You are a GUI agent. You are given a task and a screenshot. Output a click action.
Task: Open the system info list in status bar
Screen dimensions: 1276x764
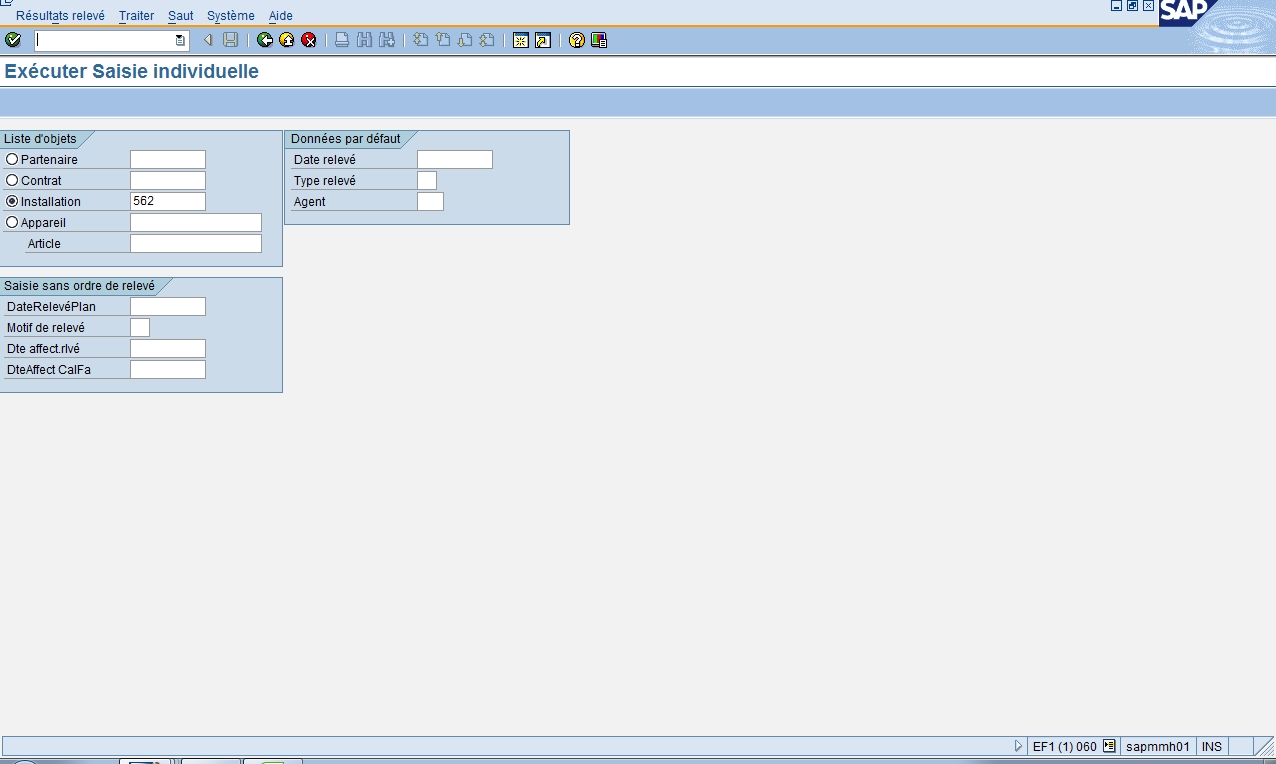click(x=1108, y=746)
